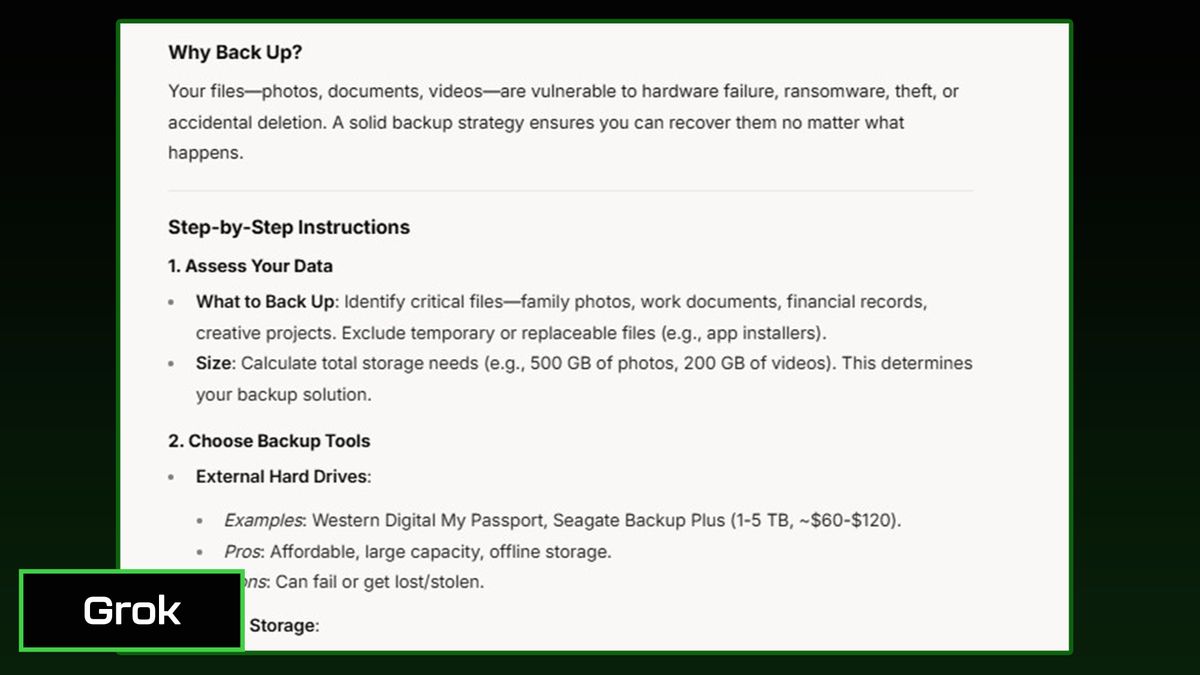Click the bold "What to Back Up" label
Screen dimensions: 1200x675
tap(265, 301)
